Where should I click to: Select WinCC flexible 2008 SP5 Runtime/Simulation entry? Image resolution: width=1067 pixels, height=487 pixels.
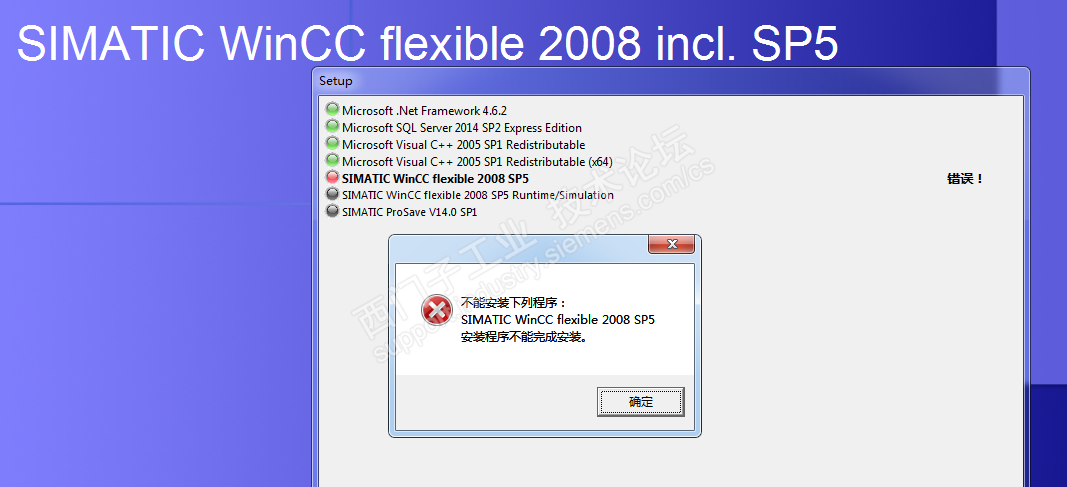tap(478, 195)
